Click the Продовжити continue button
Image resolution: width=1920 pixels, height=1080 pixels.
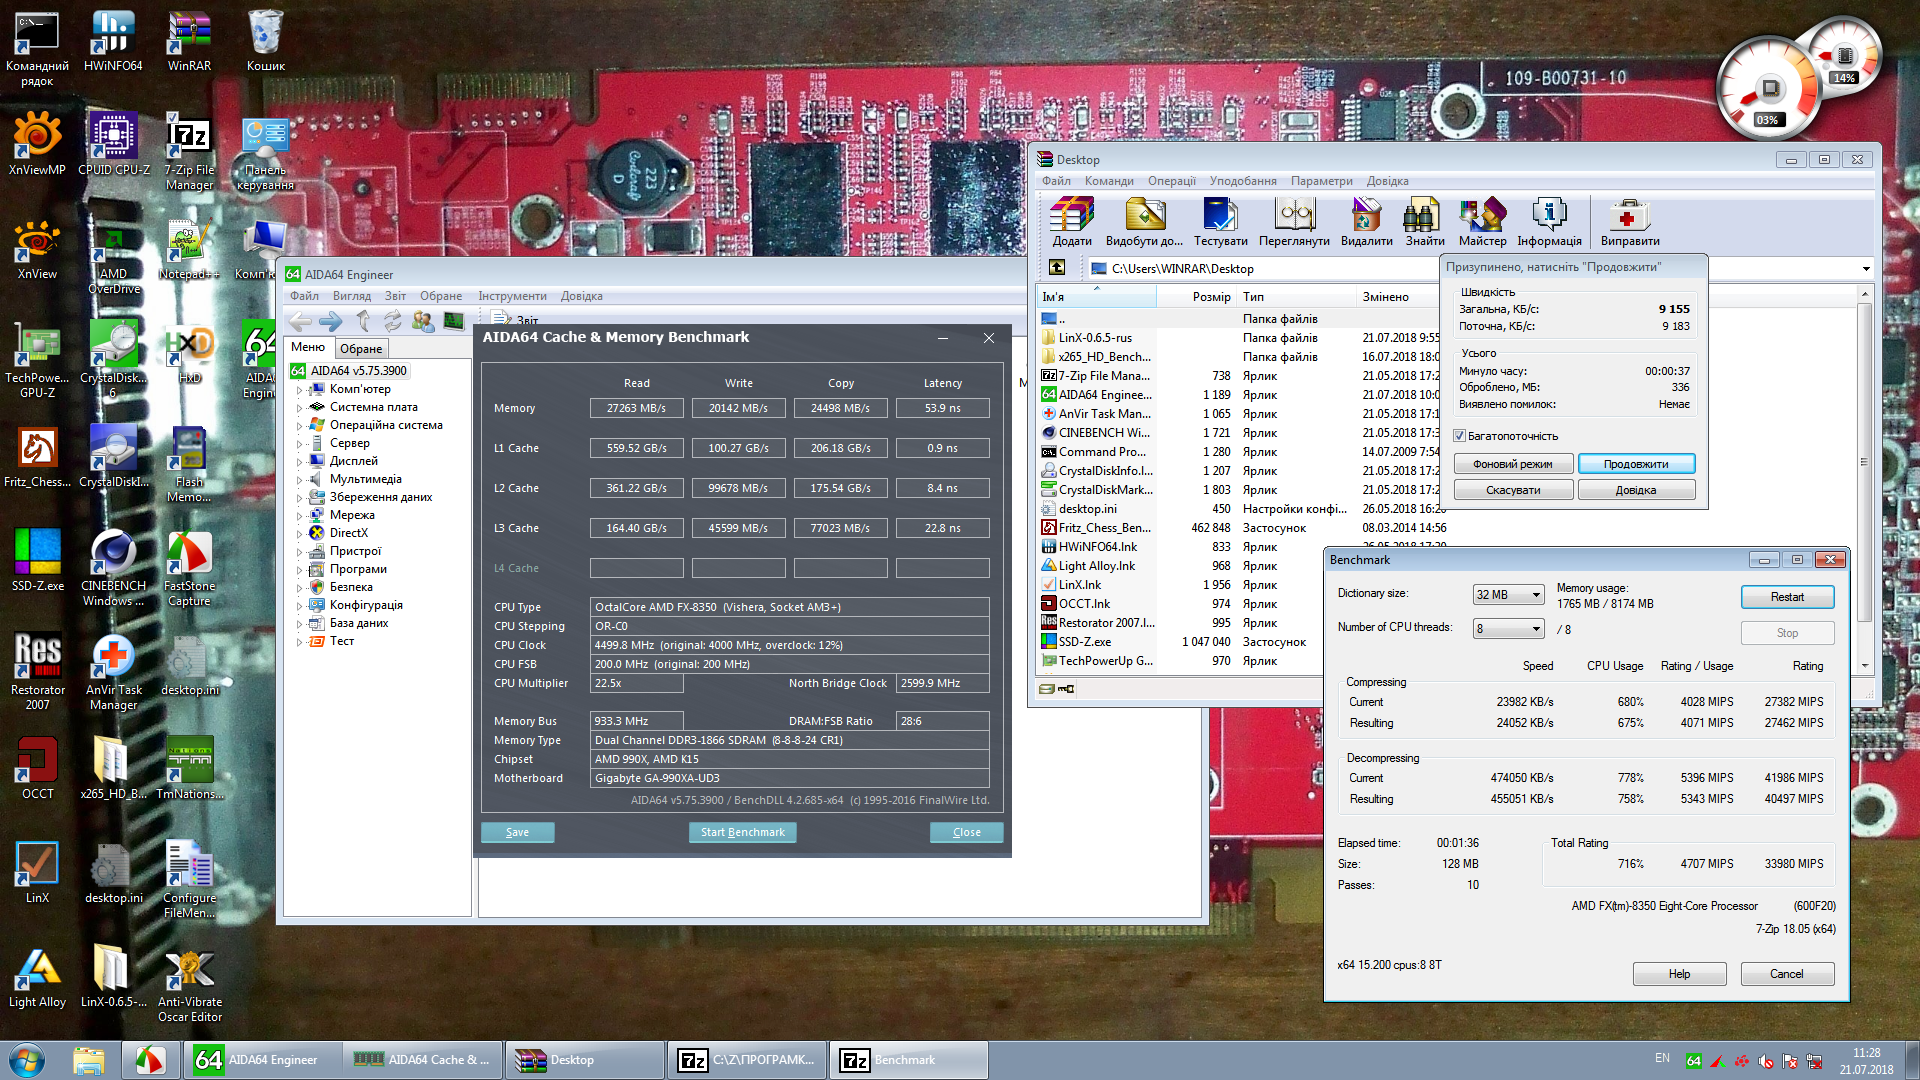click(x=1636, y=464)
